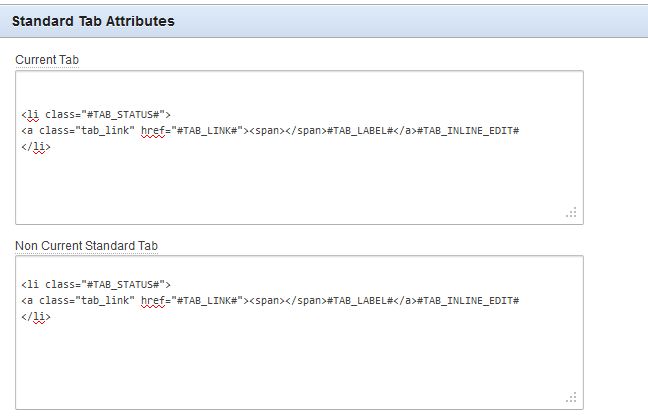The height and width of the screenshot is (418, 648).
Task: Click closing </li> tag in Non Current textarea
Action: (x=35, y=317)
